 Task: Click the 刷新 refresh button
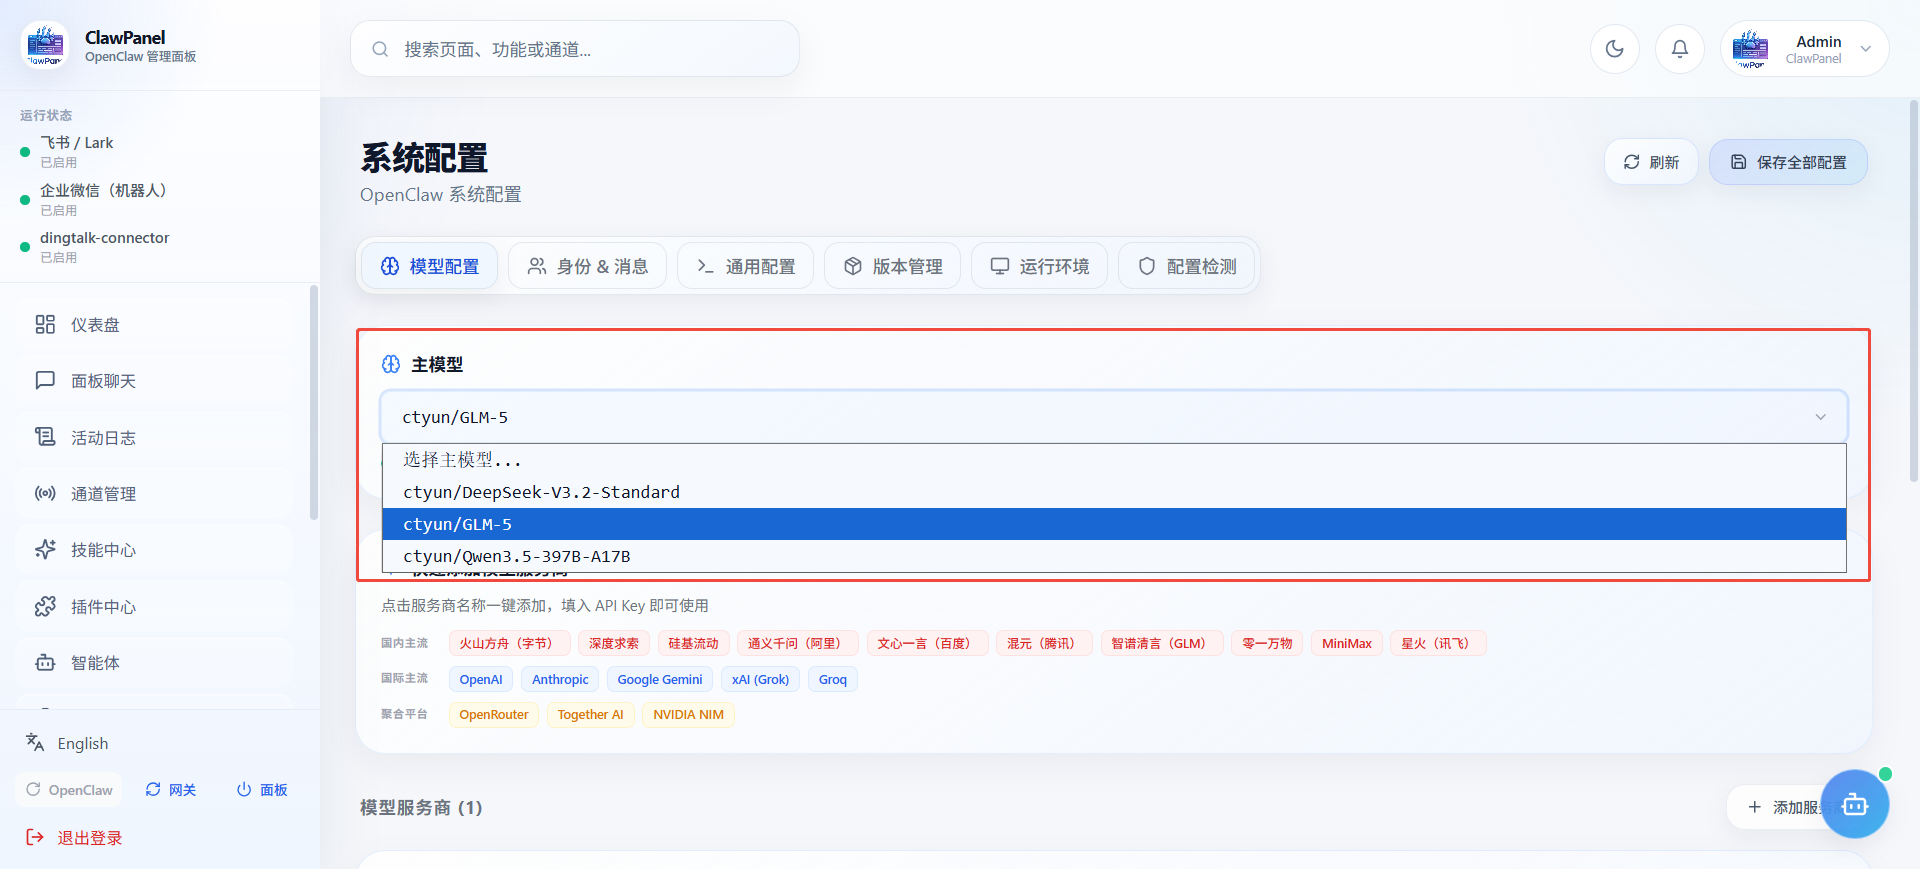pos(1651,162)
